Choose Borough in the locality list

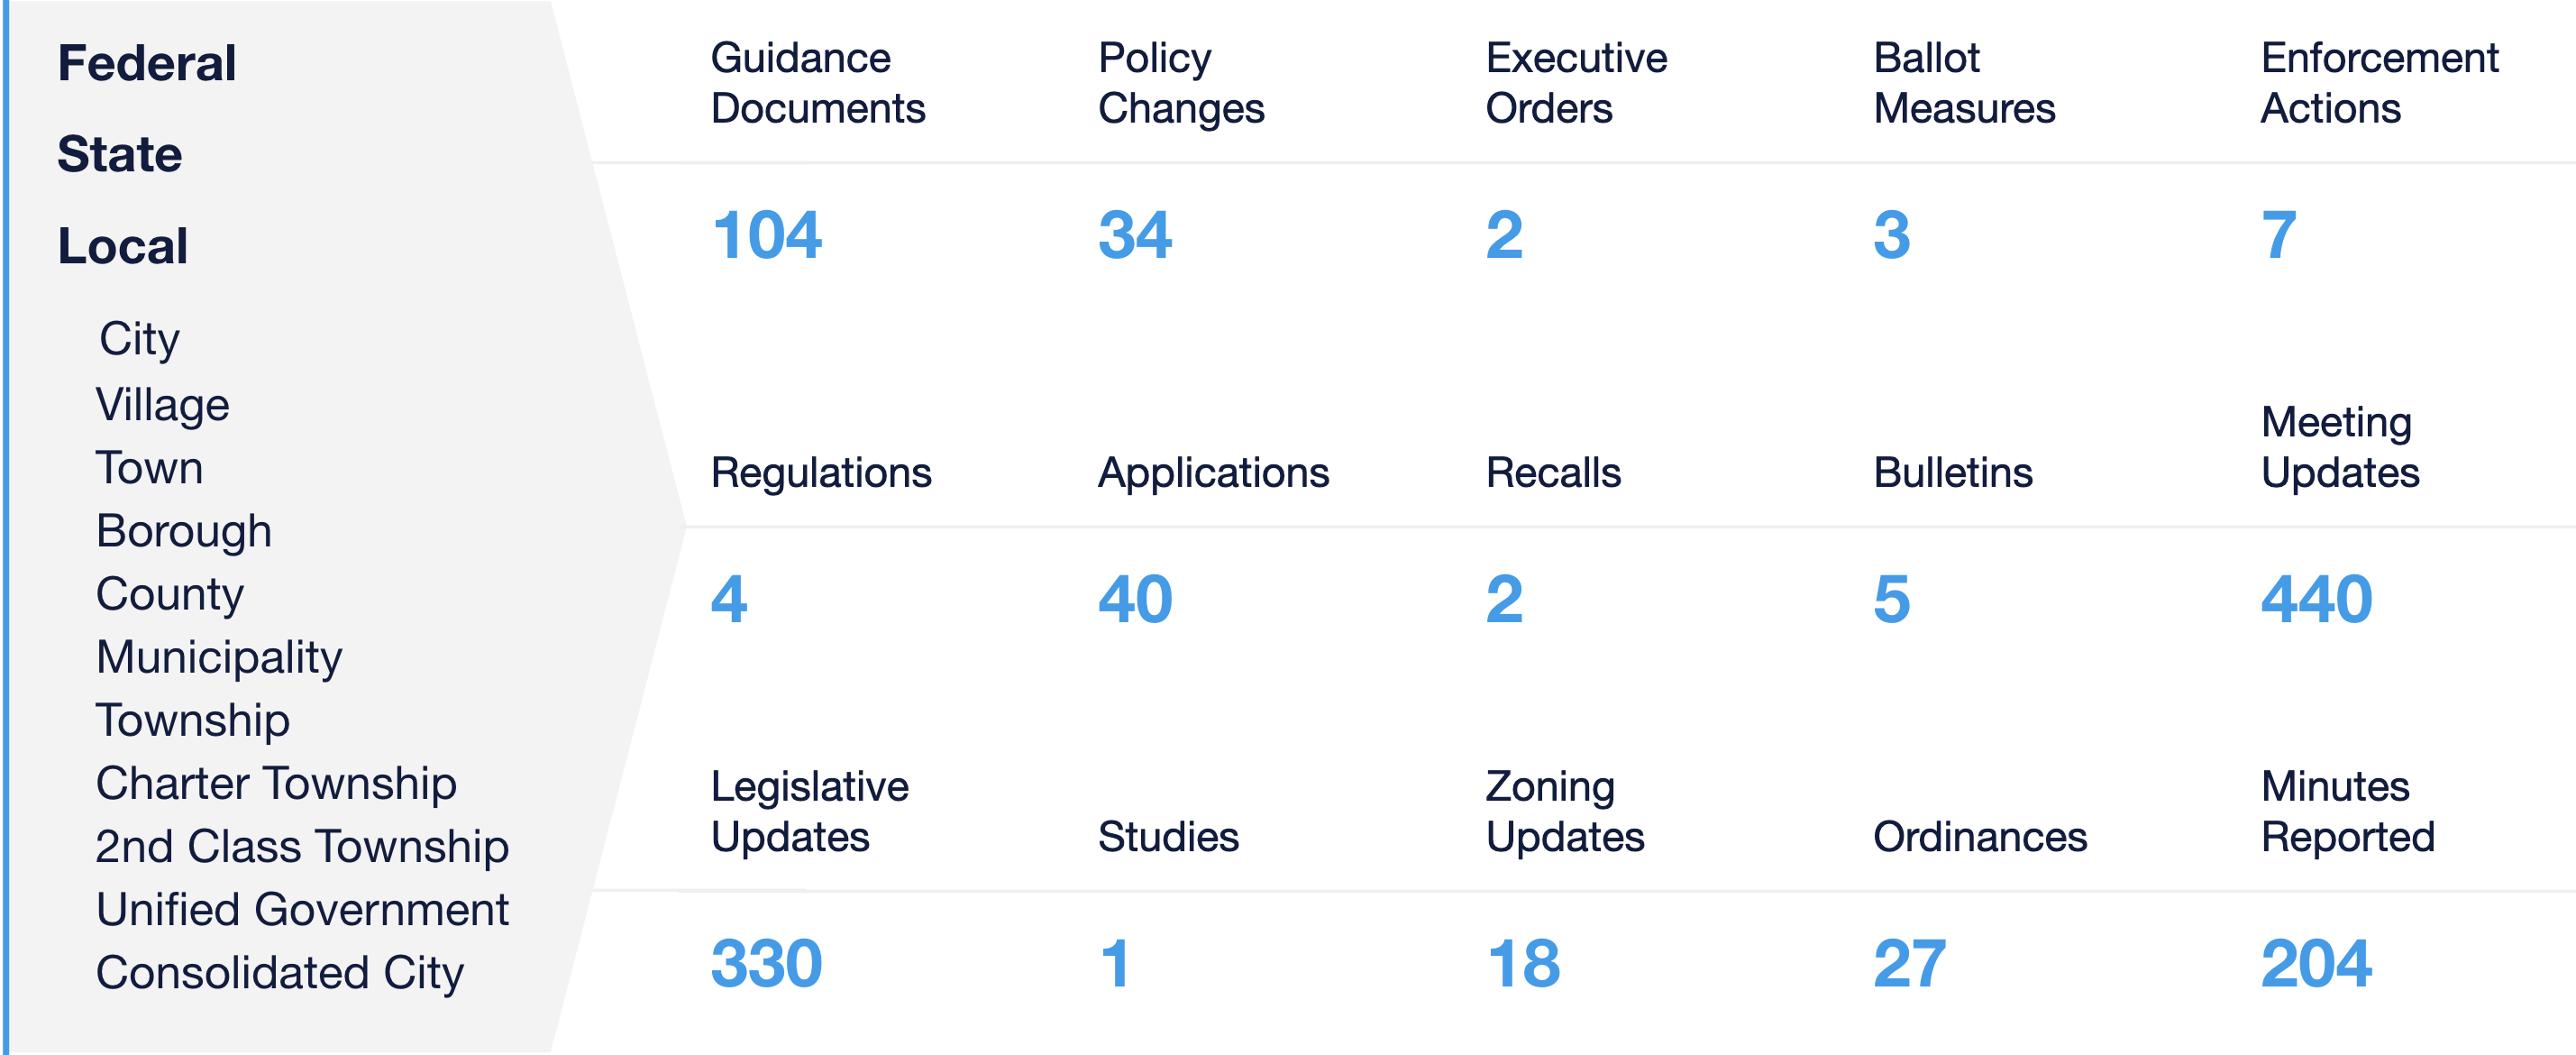184,531
